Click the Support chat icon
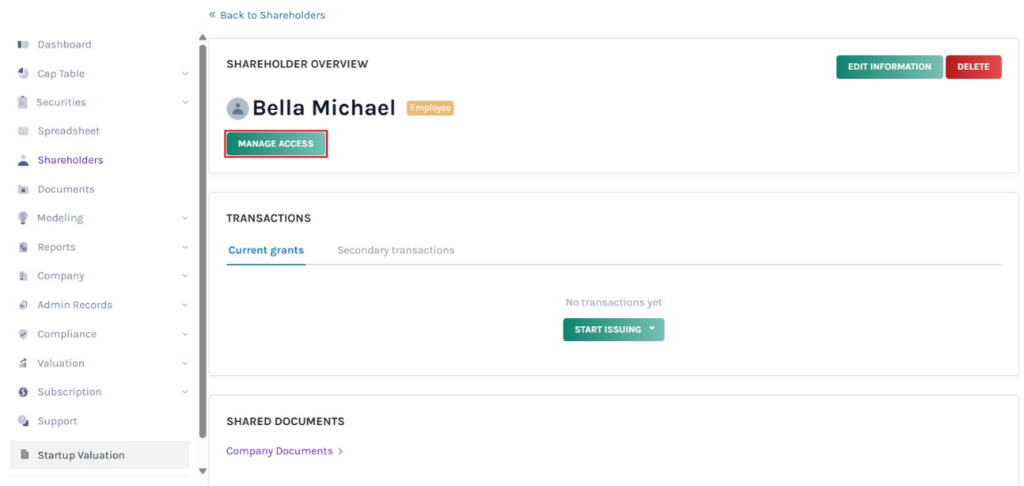1024x486 pixels. (x=23, y=422)
